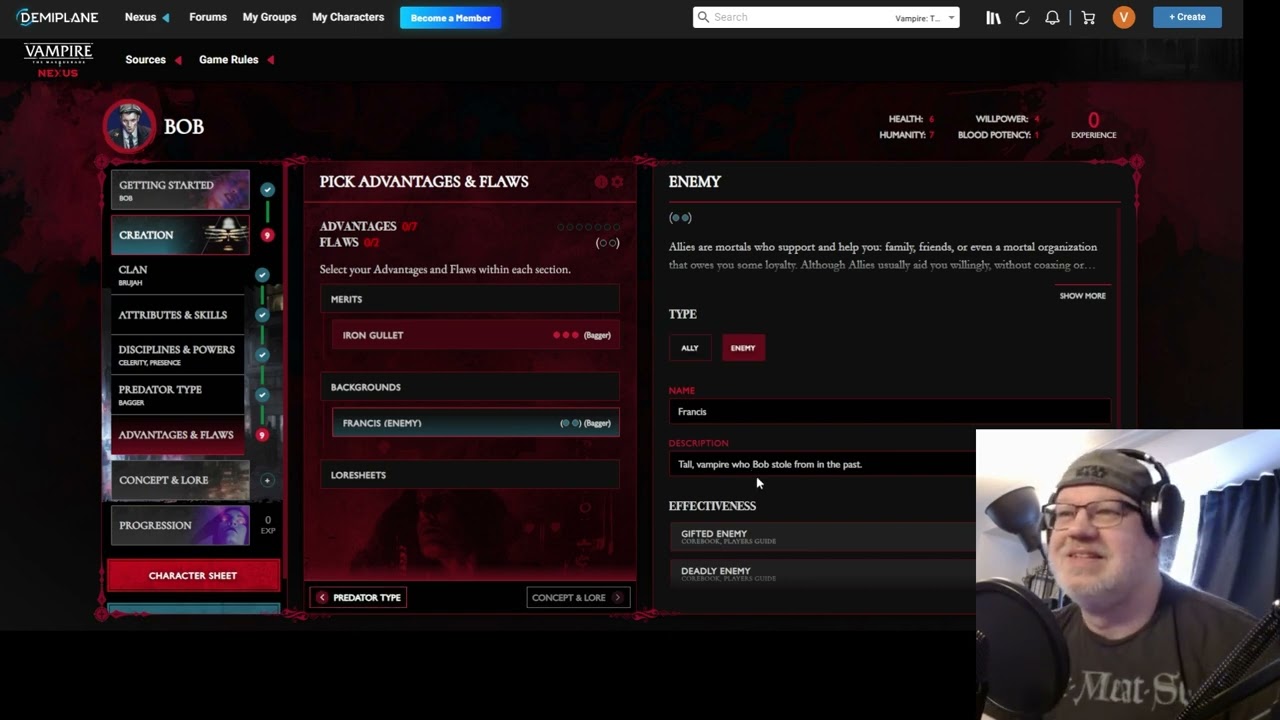Go back to Predator Type
The image size is (1280, 720).
click(x=357, y=597)
